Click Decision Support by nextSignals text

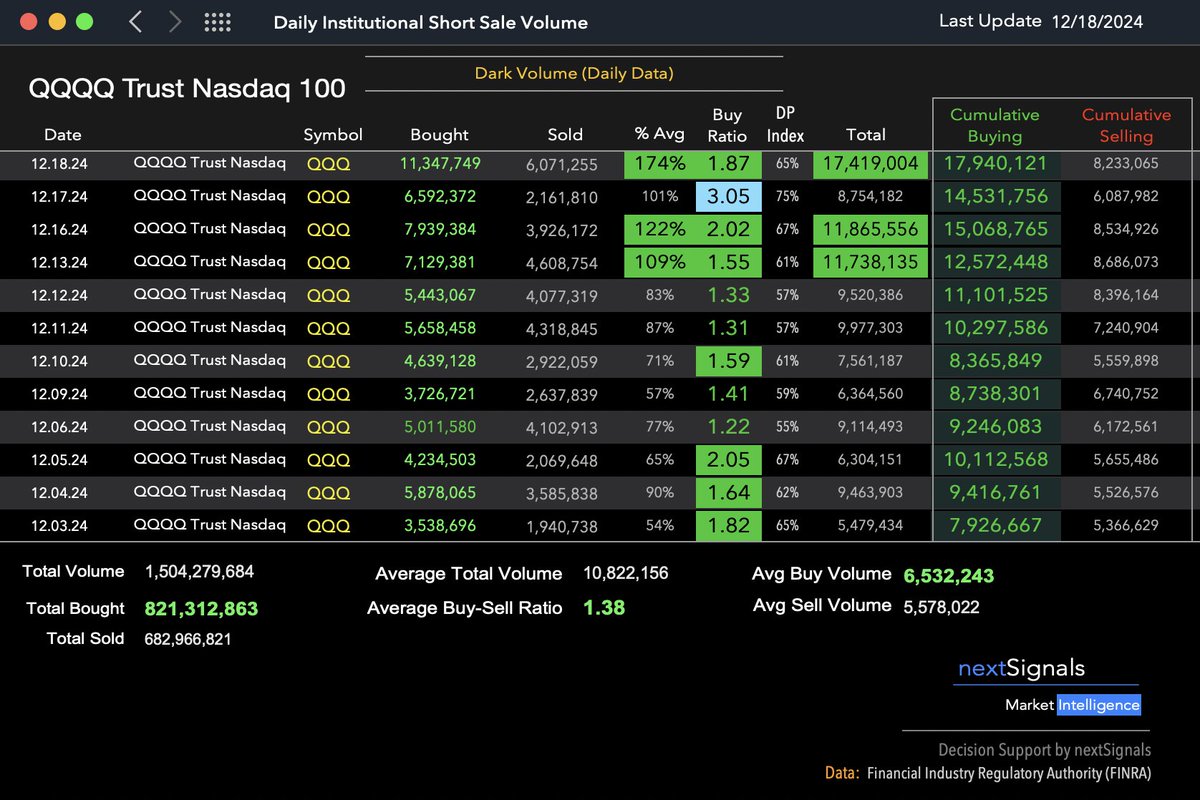[x=1044, y=749]
